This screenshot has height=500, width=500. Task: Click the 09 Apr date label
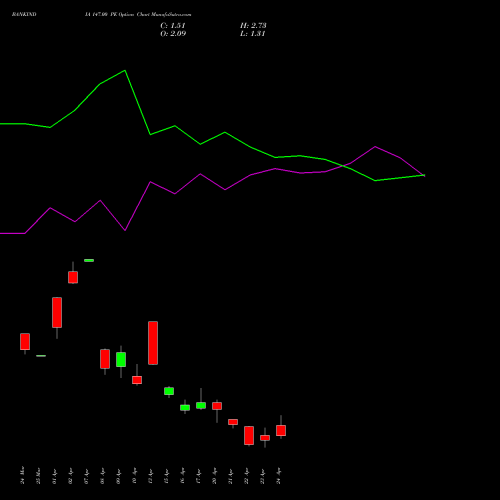(x=118, y=476)
